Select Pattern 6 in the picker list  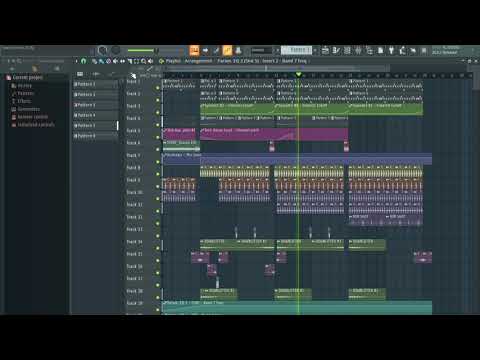tap(95, 136)
